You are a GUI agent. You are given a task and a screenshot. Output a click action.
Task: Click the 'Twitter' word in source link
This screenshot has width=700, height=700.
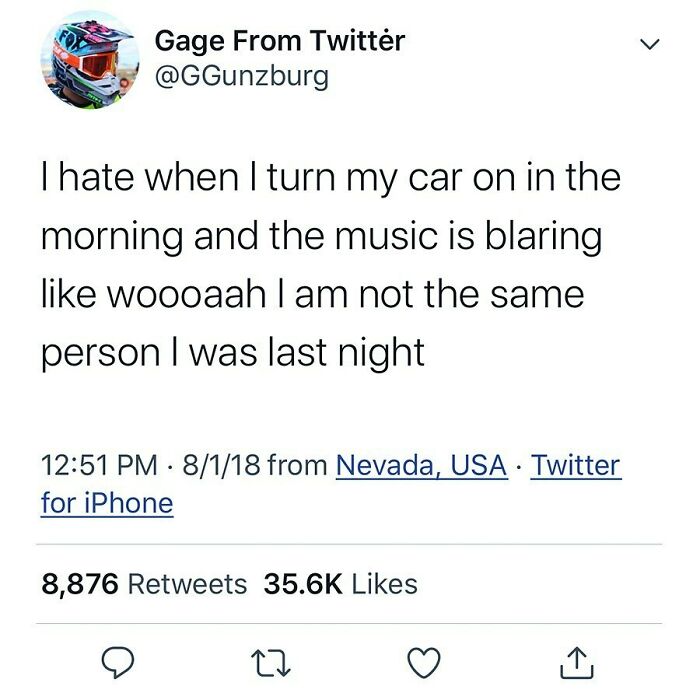[x=575, y=465]
